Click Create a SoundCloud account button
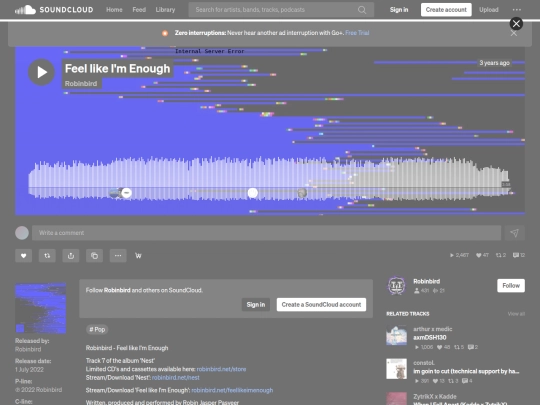540x405 pixels. pyautogui.click(x=321, y=304)
